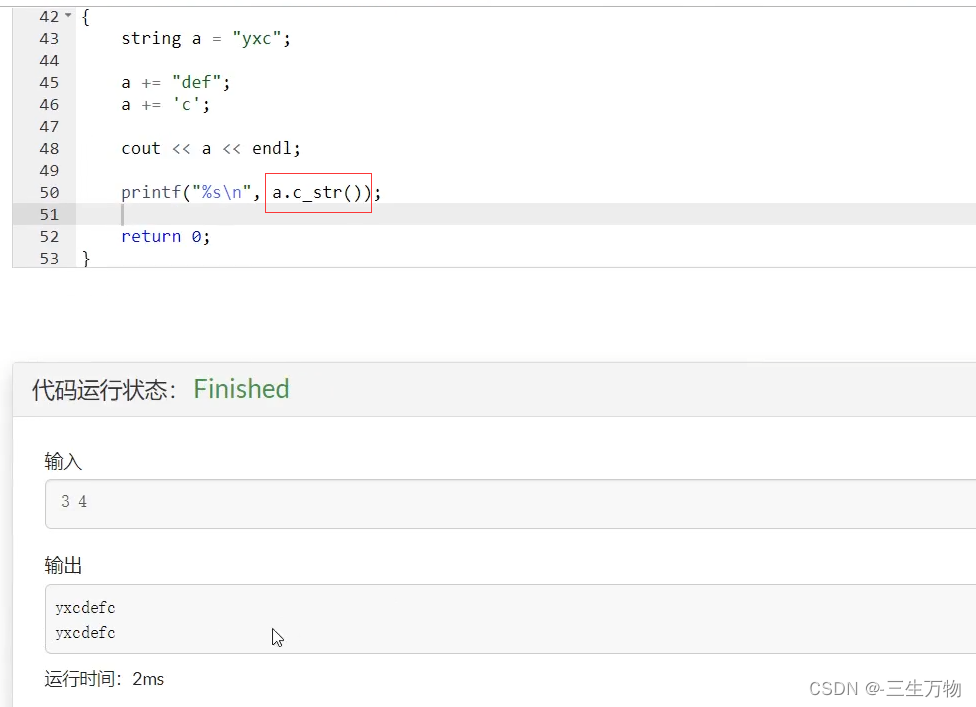976x707 pixels.
Task: Click line number 52 in gutter
Action: (49, 236)
